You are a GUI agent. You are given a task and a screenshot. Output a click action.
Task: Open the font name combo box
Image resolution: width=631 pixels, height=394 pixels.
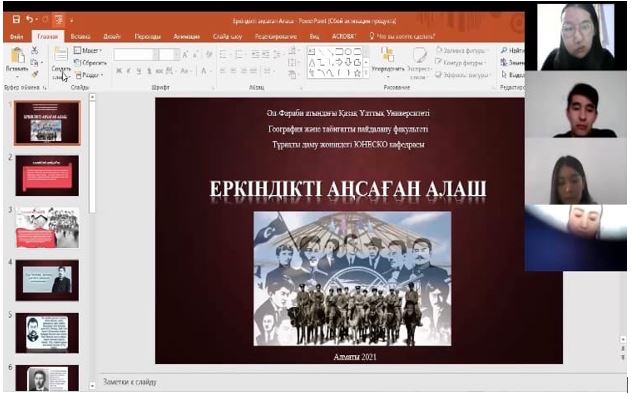(x=136, y=55)
